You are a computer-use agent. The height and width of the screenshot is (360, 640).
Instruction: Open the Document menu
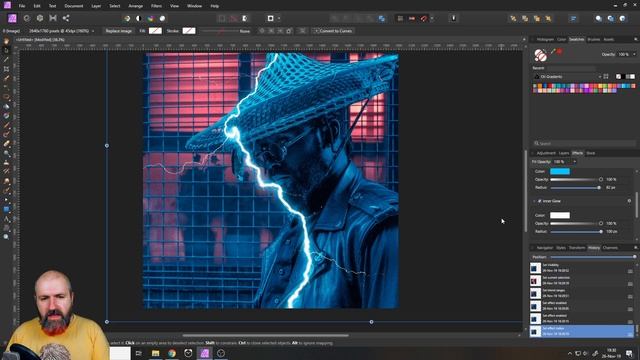coord(73,6)
